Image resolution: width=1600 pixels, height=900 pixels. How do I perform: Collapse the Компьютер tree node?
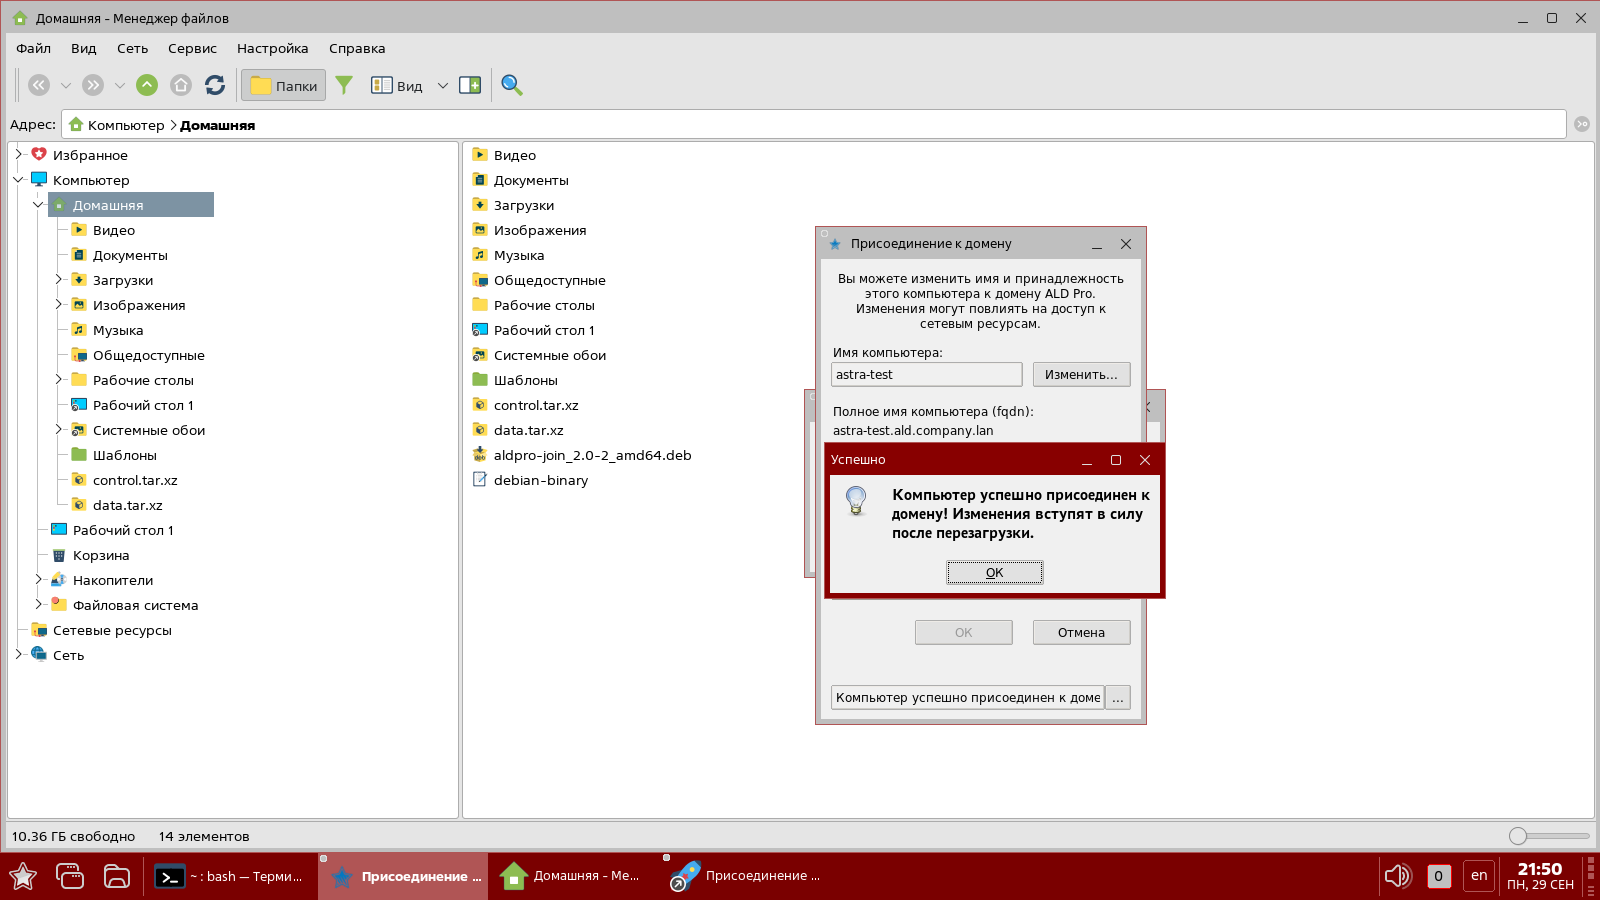pos(18,179)
